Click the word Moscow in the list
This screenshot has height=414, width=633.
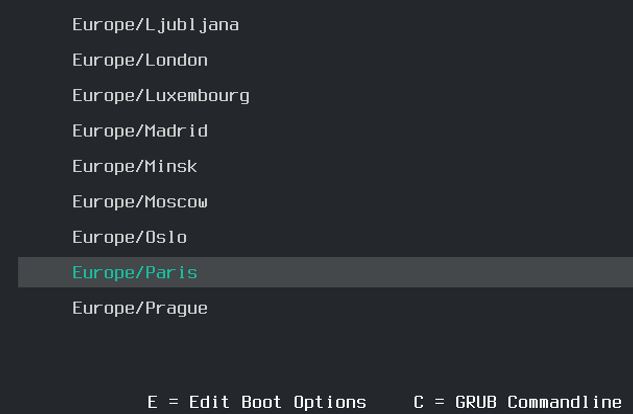(176, 202)
